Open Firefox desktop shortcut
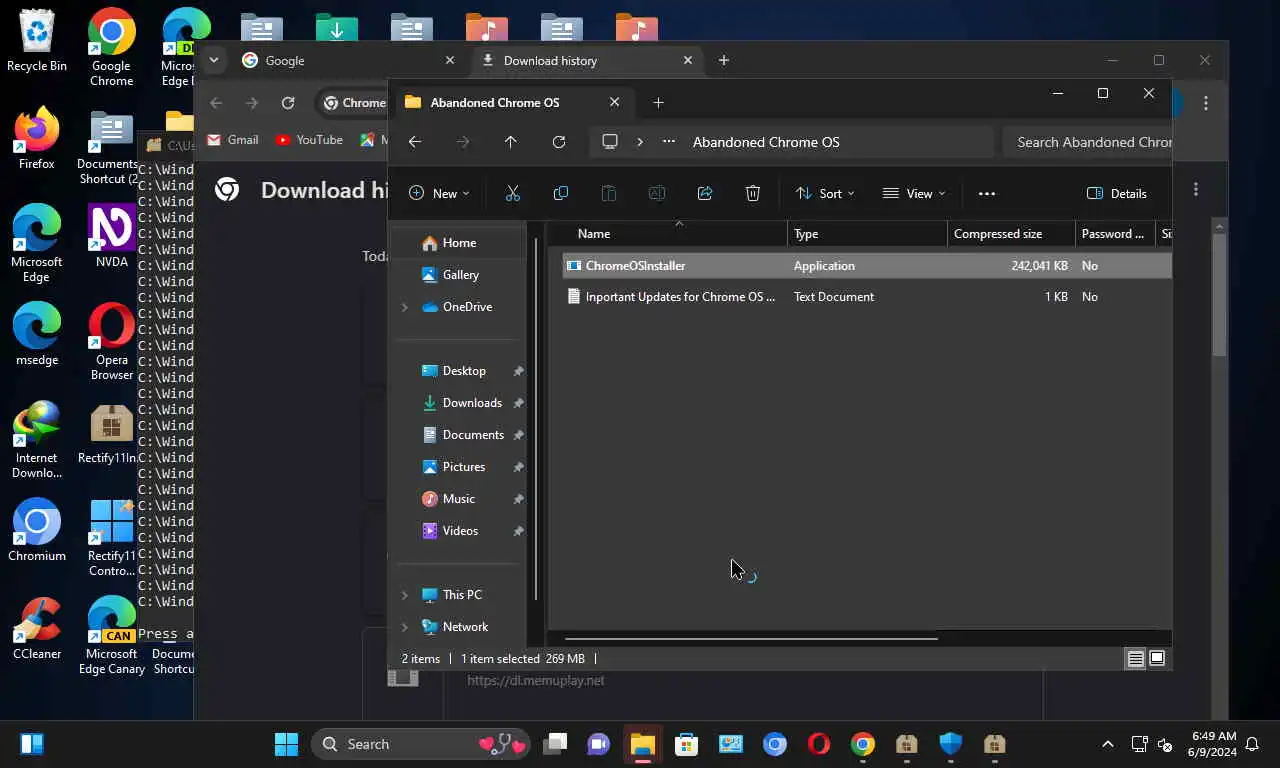The height and width of the screenshot is (768, 1280). (x=37, y=138)
